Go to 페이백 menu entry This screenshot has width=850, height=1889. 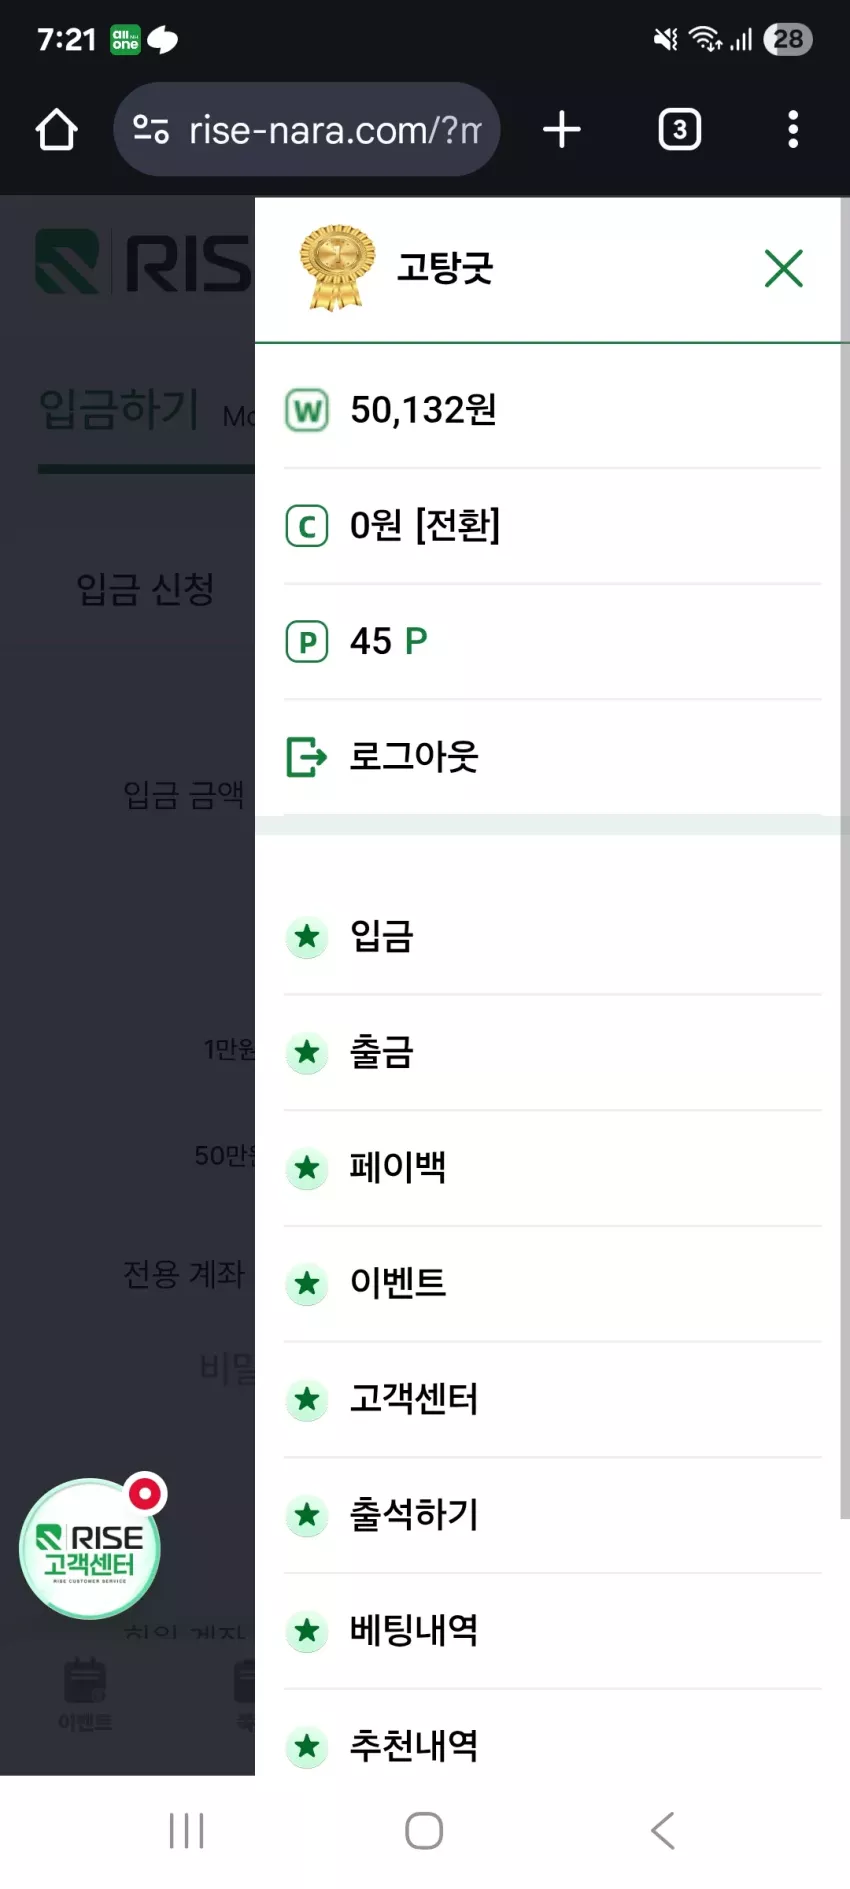(552, 1168)
